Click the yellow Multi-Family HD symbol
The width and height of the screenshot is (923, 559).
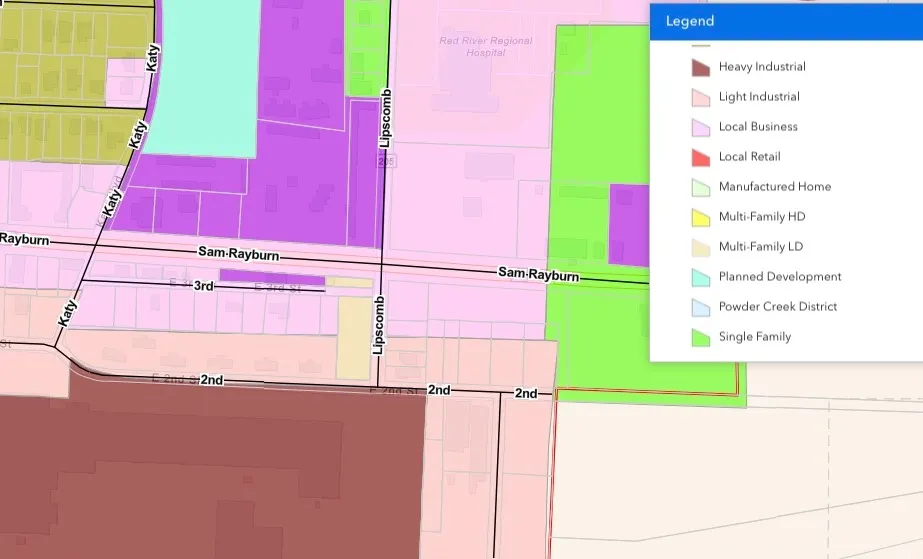700,217
